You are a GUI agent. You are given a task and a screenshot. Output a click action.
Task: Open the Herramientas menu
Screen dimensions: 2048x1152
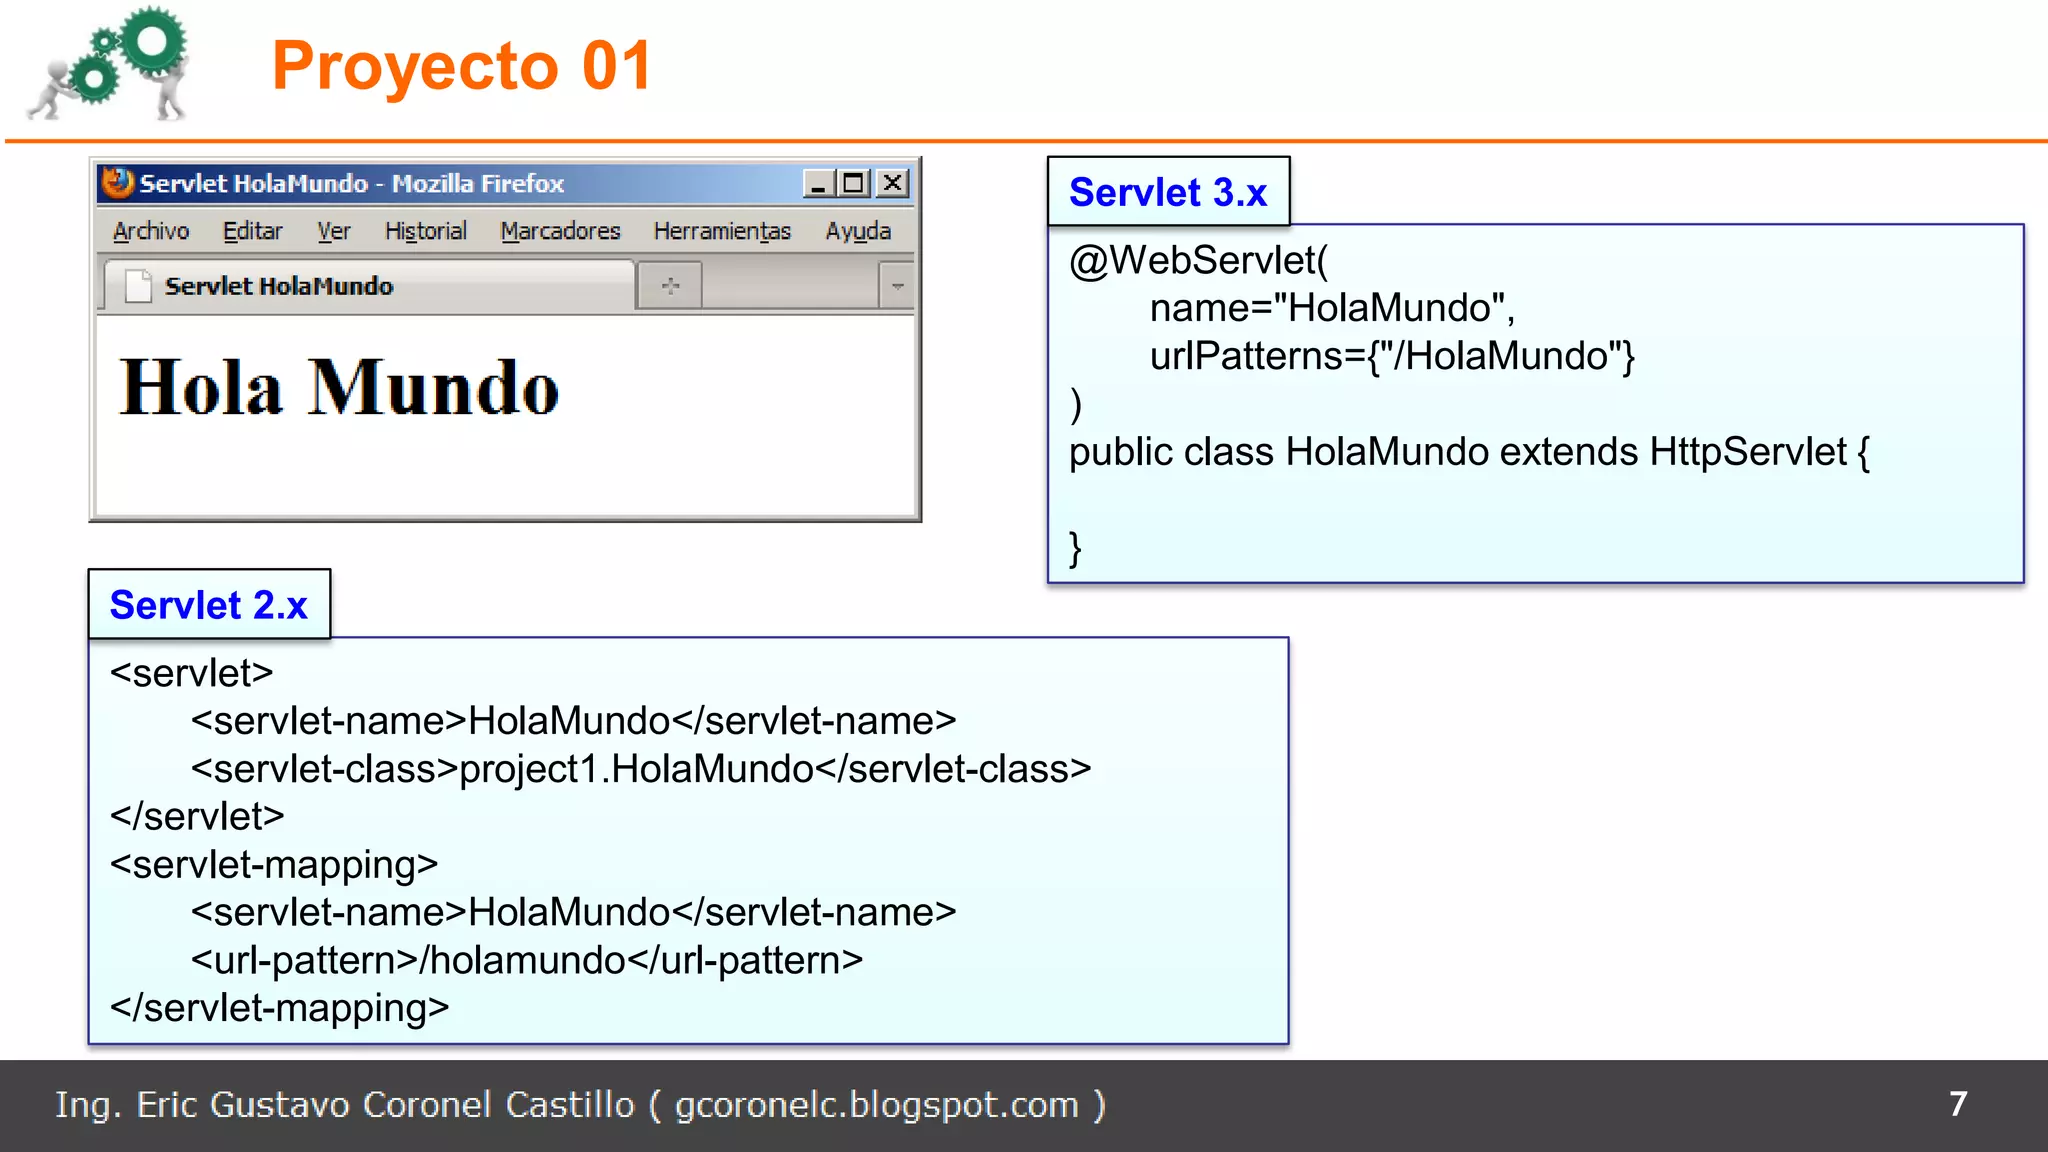click(x=722, y=231)
